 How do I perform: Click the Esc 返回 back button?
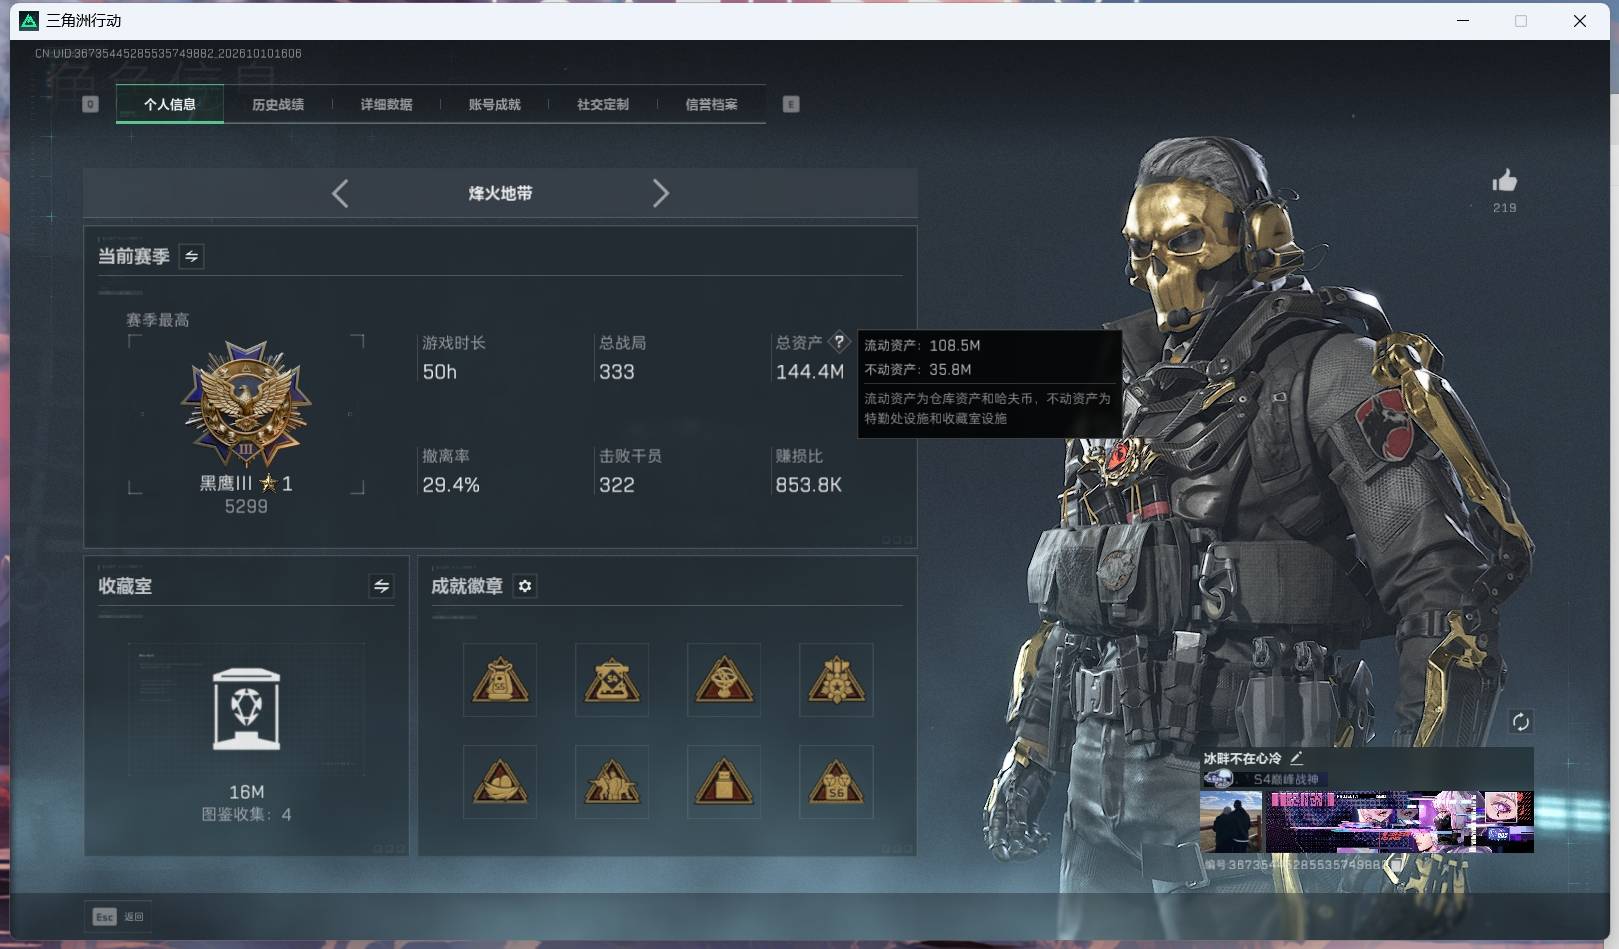click(119, 916)
